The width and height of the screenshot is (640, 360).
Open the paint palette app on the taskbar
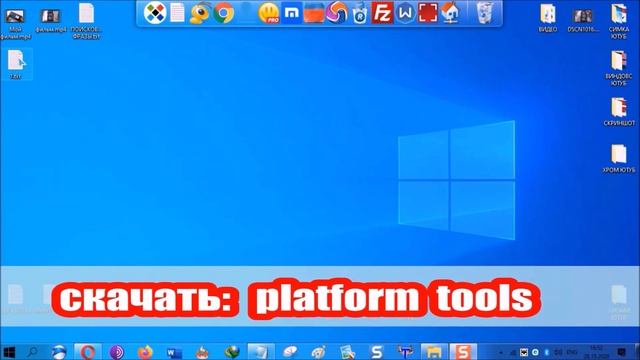(x=318, y=352)
